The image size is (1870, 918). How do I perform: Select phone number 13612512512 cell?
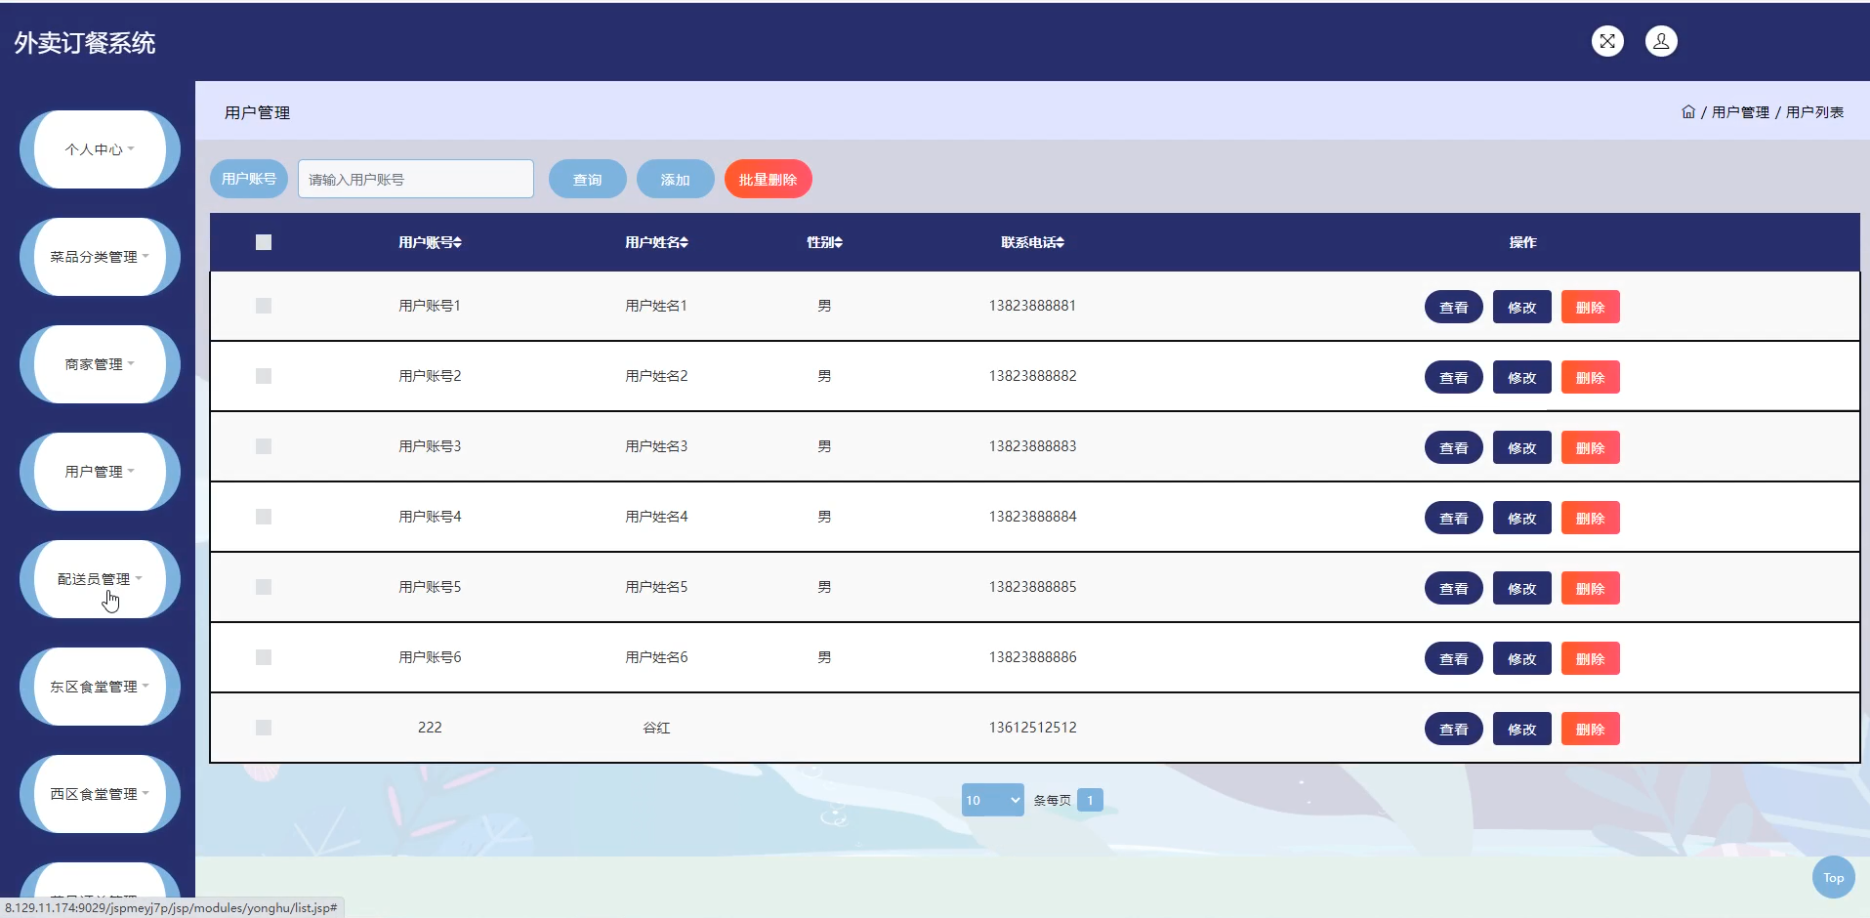[1033, 727]
